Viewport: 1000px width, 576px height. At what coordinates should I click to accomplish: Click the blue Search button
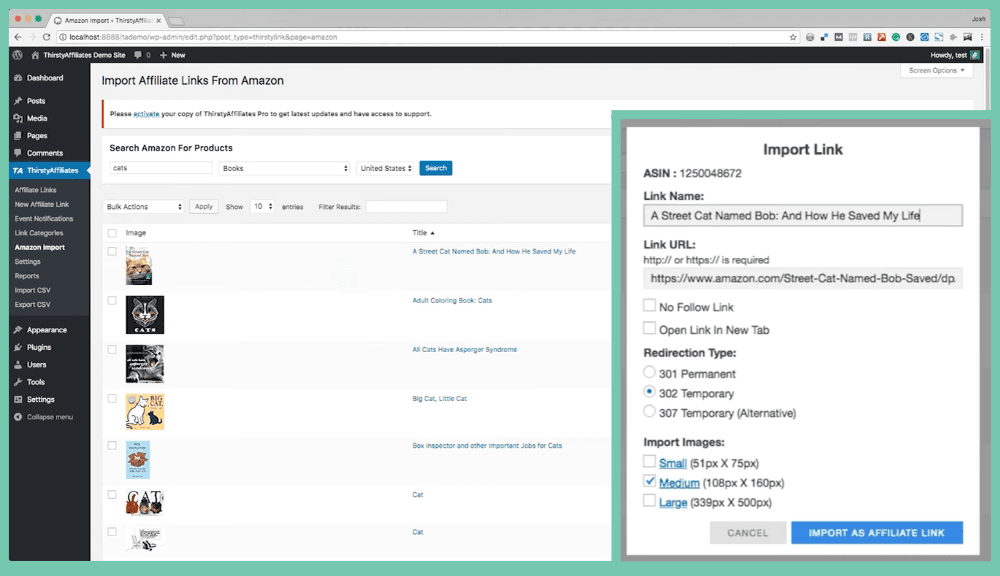(x=436, y=168)
